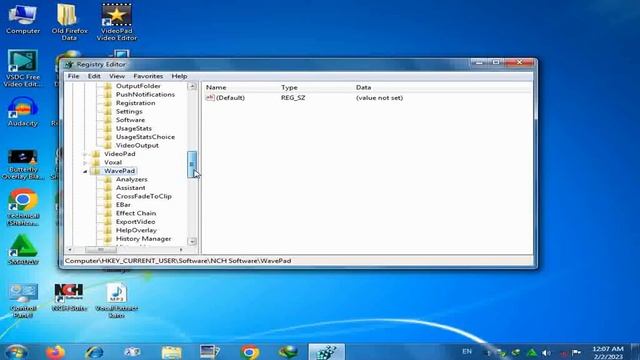Click the Data column header

(x=363, y=87)
